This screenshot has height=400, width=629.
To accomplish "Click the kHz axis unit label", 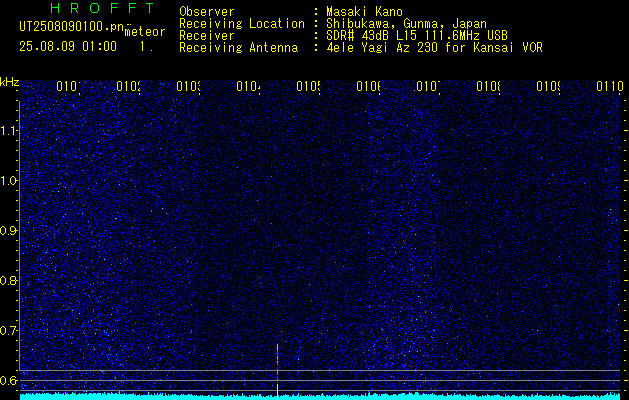I will (x=9, y=83).
